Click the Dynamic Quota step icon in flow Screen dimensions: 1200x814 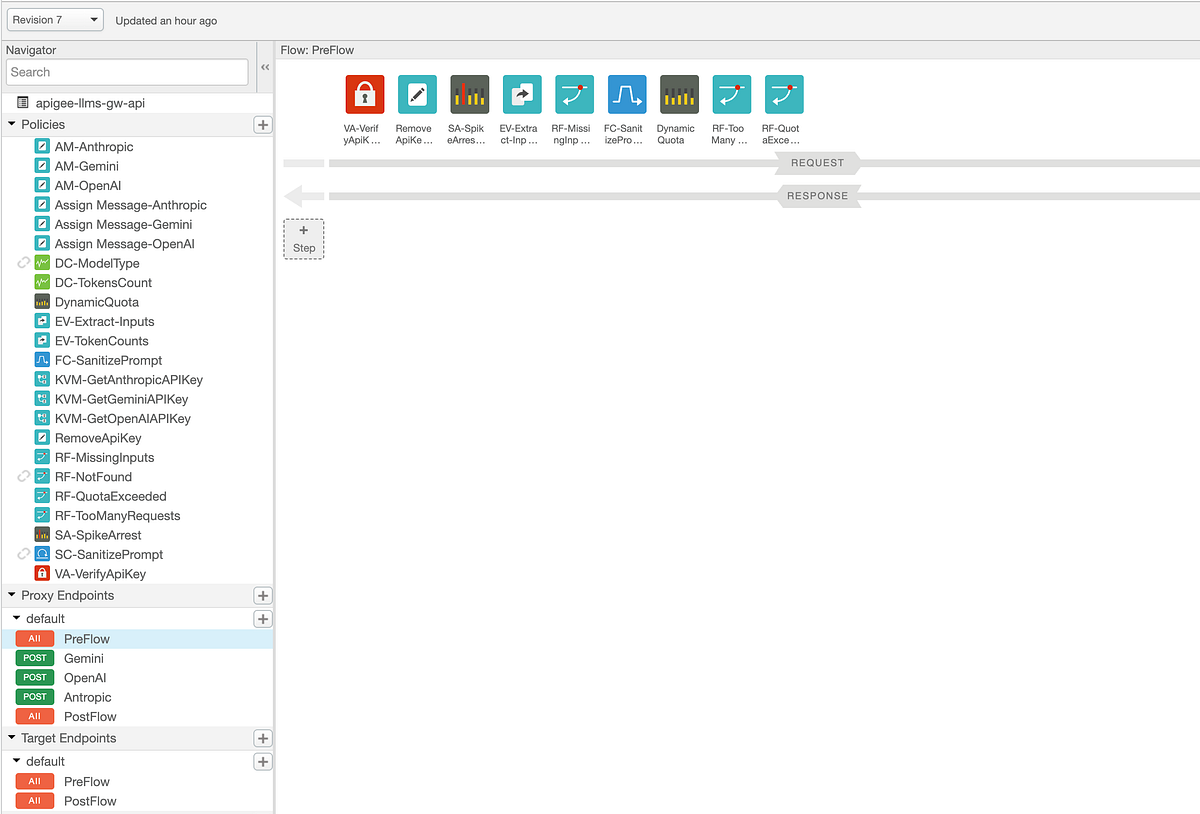[x=679, y=95]
